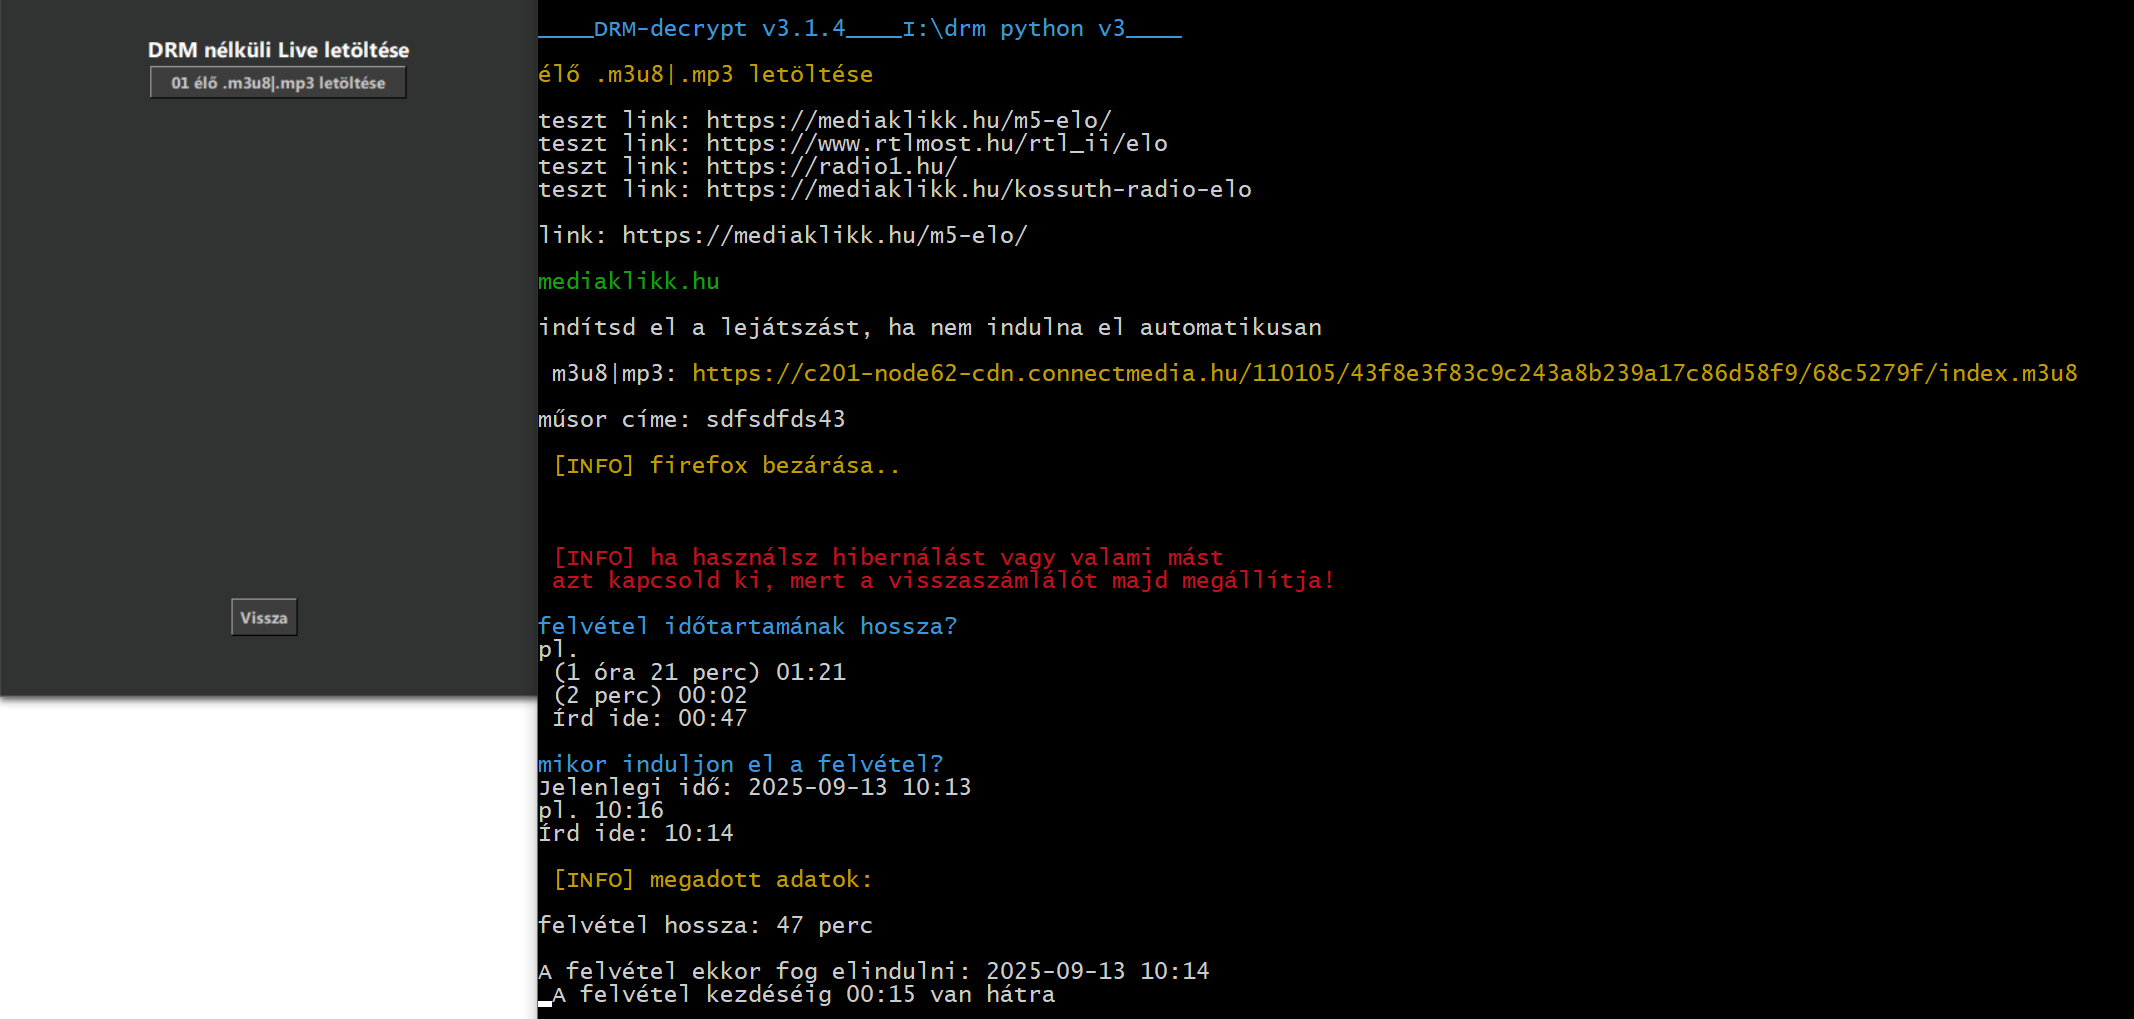2134x1019 pixels.
Task: Click the green mediaklikk.hu text
Action: tap(628, 281)
